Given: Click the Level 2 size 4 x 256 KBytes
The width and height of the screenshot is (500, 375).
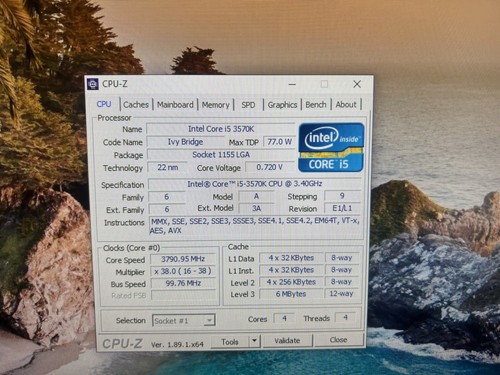Looking at the screenshot, I should coord(291,282).
